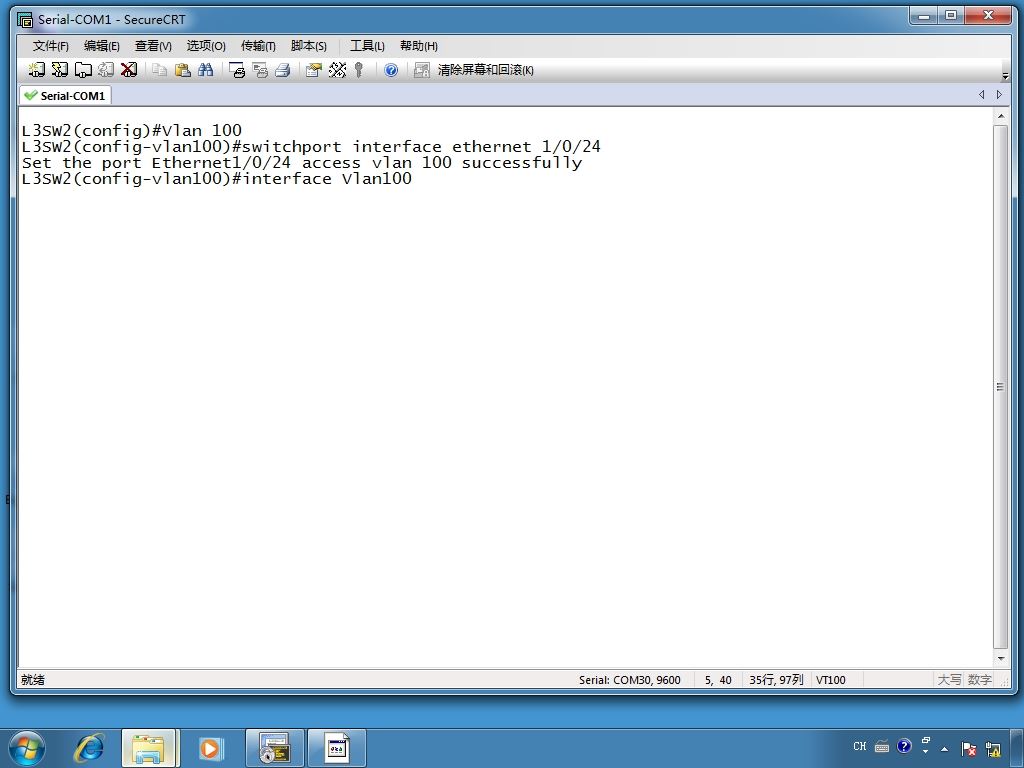This screenshot has height=768, width=1024.
Task: Click 'Serial: COM30, 9600' status entry
Action: click(630, 680)
